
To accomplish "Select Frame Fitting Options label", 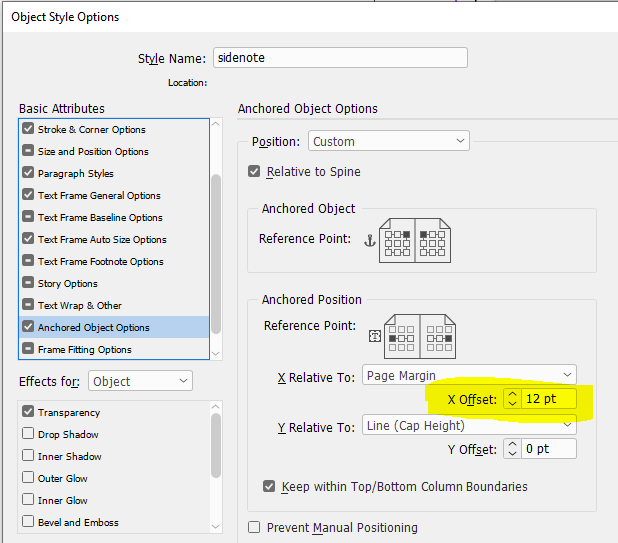I will pos(85,350).
